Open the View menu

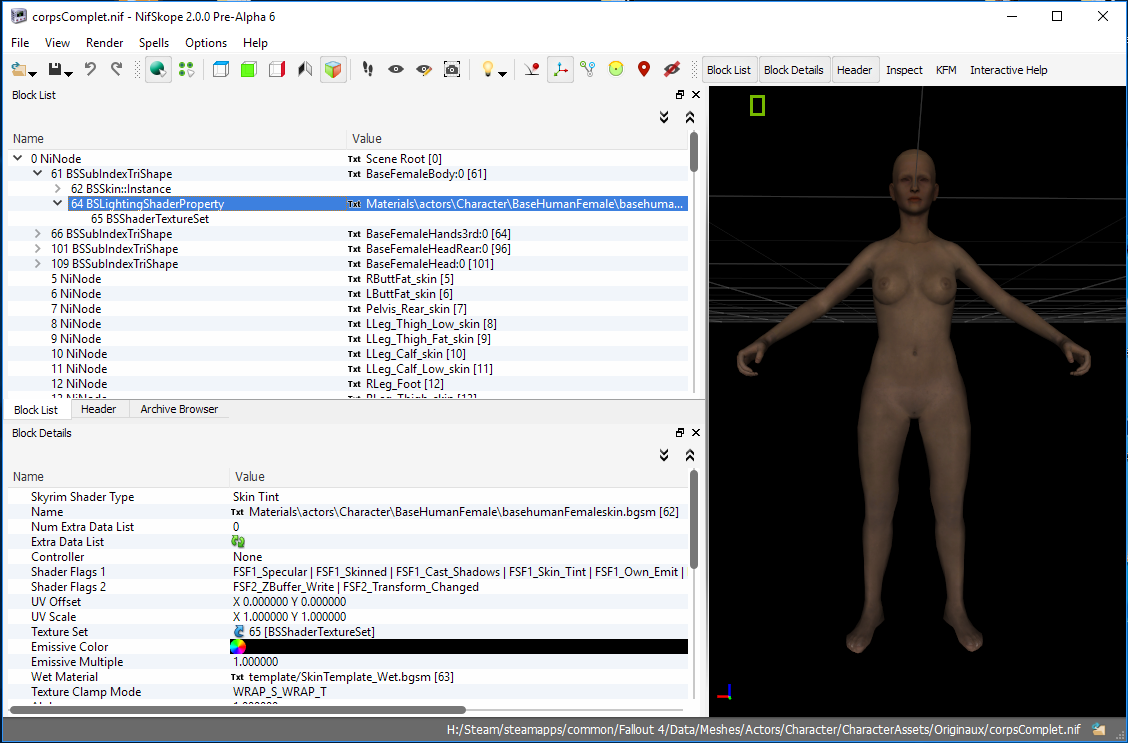point(58,43)
